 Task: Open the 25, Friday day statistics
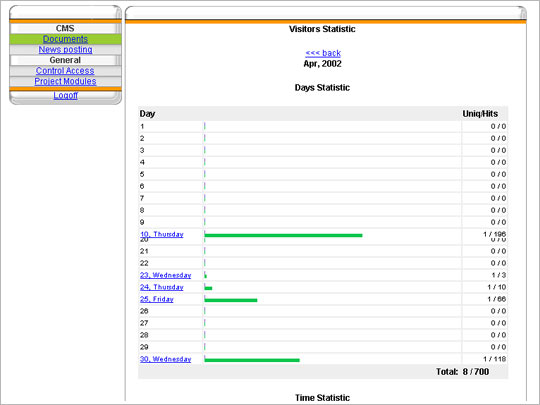[x=156, y=299]
